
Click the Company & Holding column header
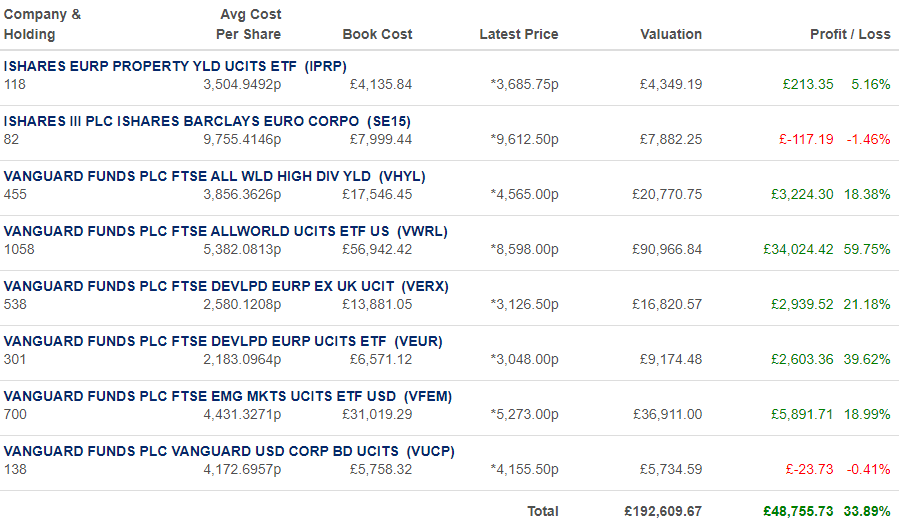tap(42, 24)
